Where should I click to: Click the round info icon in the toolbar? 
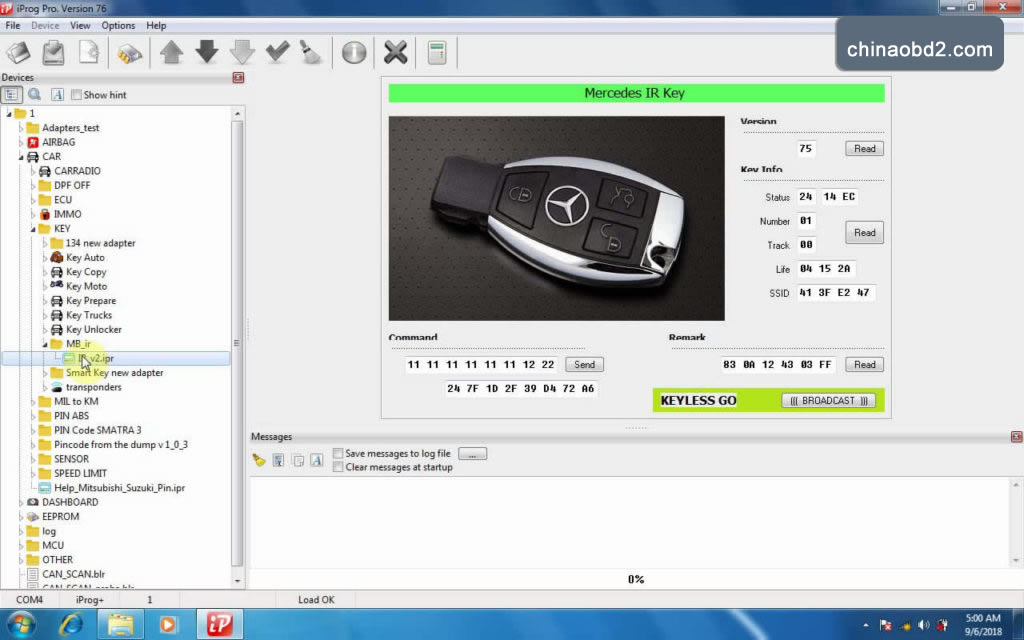[354, 53]
